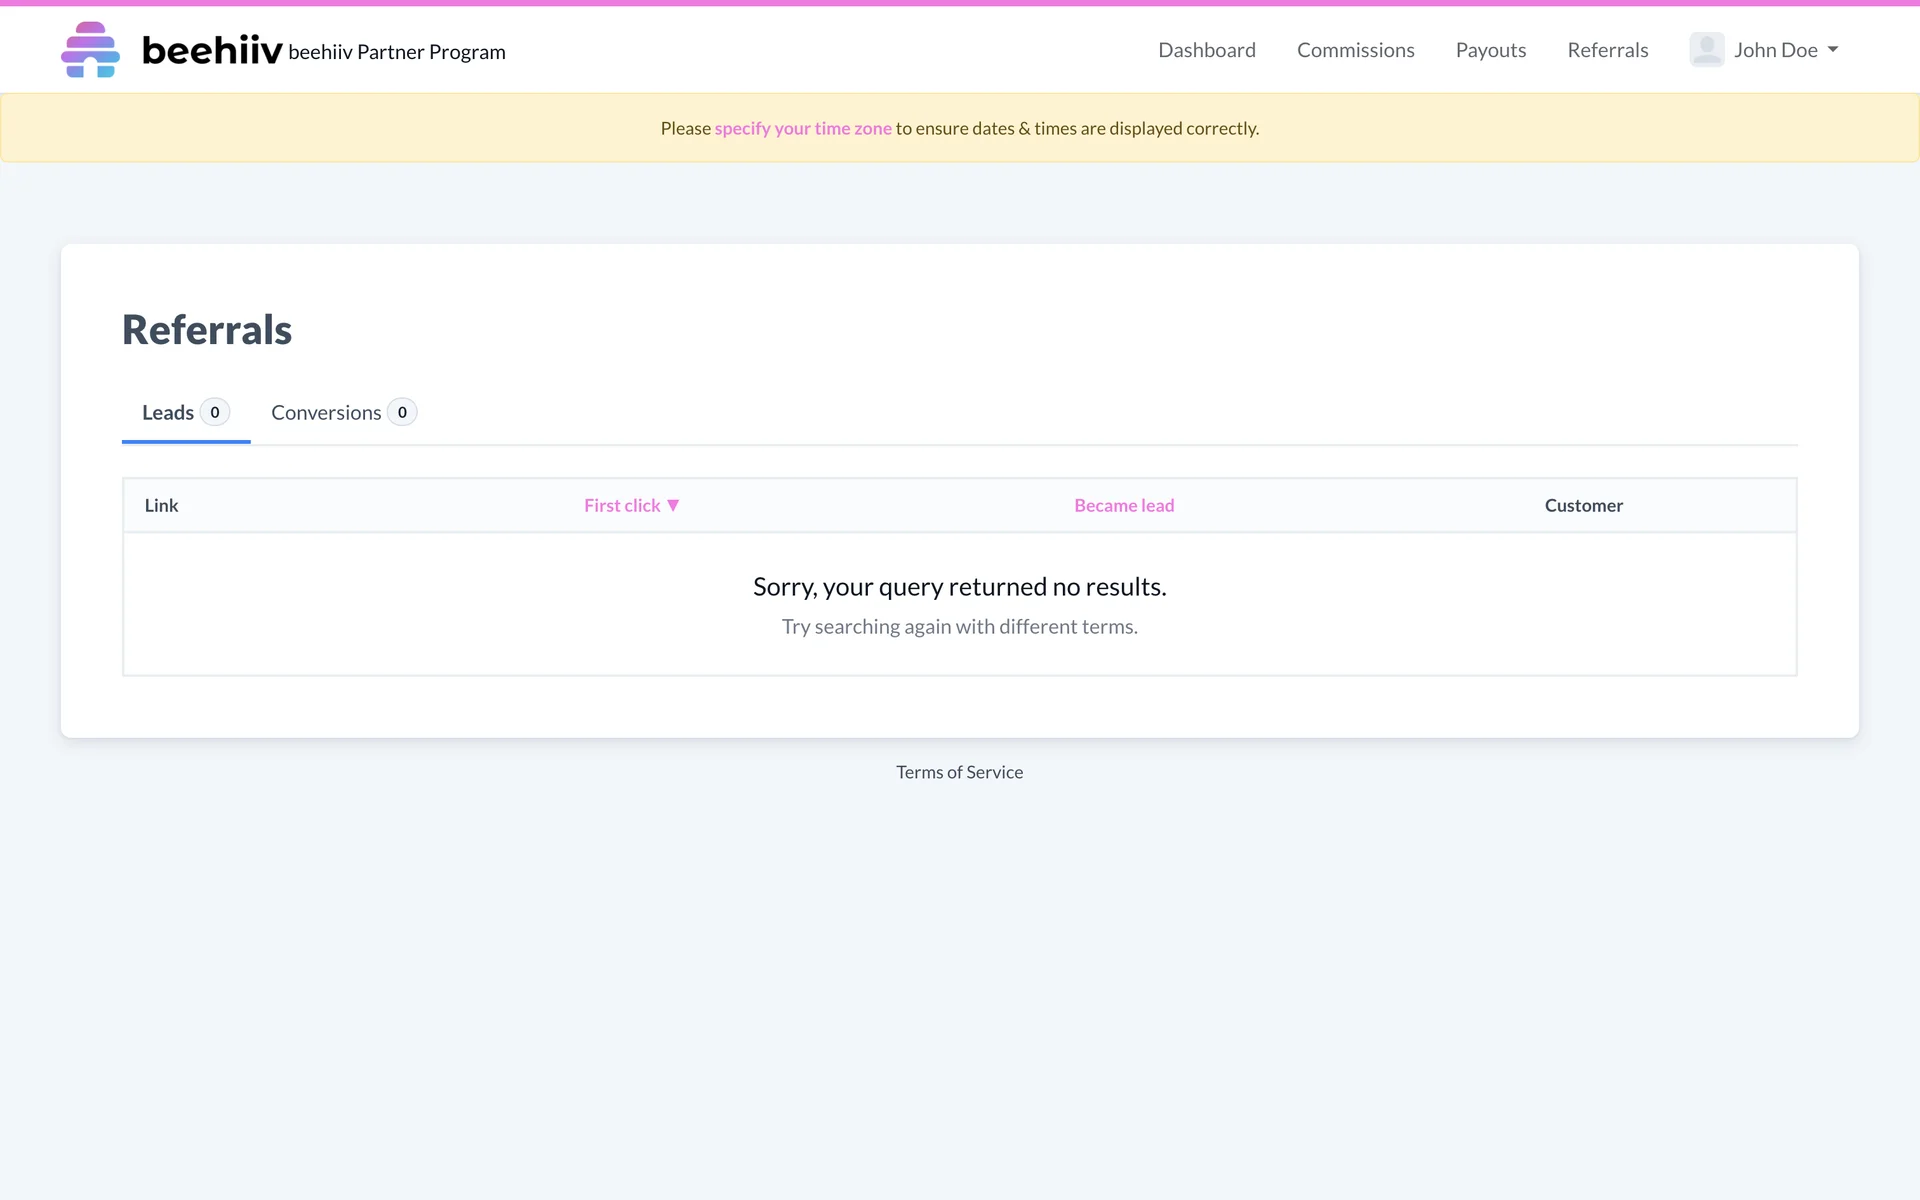This screenshot has width=1920, height=1200.
Task: Select the Leads tab
Action: pyautogui.click(x=168, y=413)
